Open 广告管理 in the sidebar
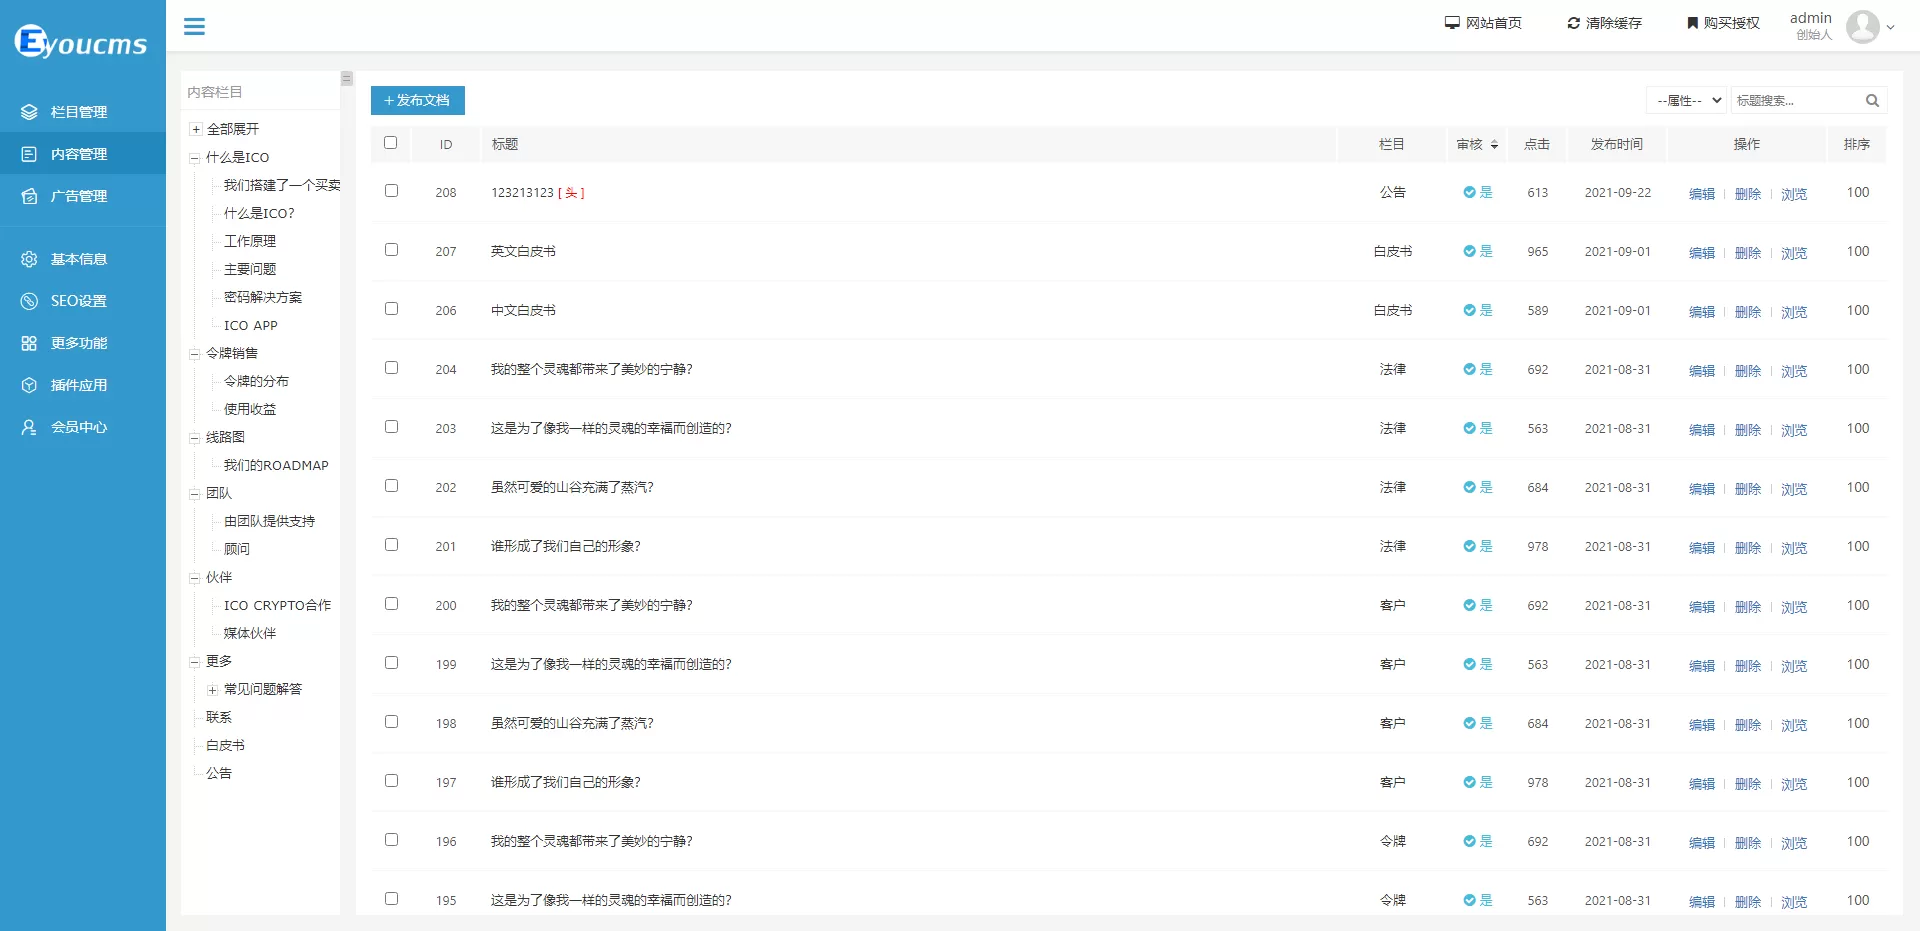This screenshot has width=1920, height=931. tap(79, 196)
